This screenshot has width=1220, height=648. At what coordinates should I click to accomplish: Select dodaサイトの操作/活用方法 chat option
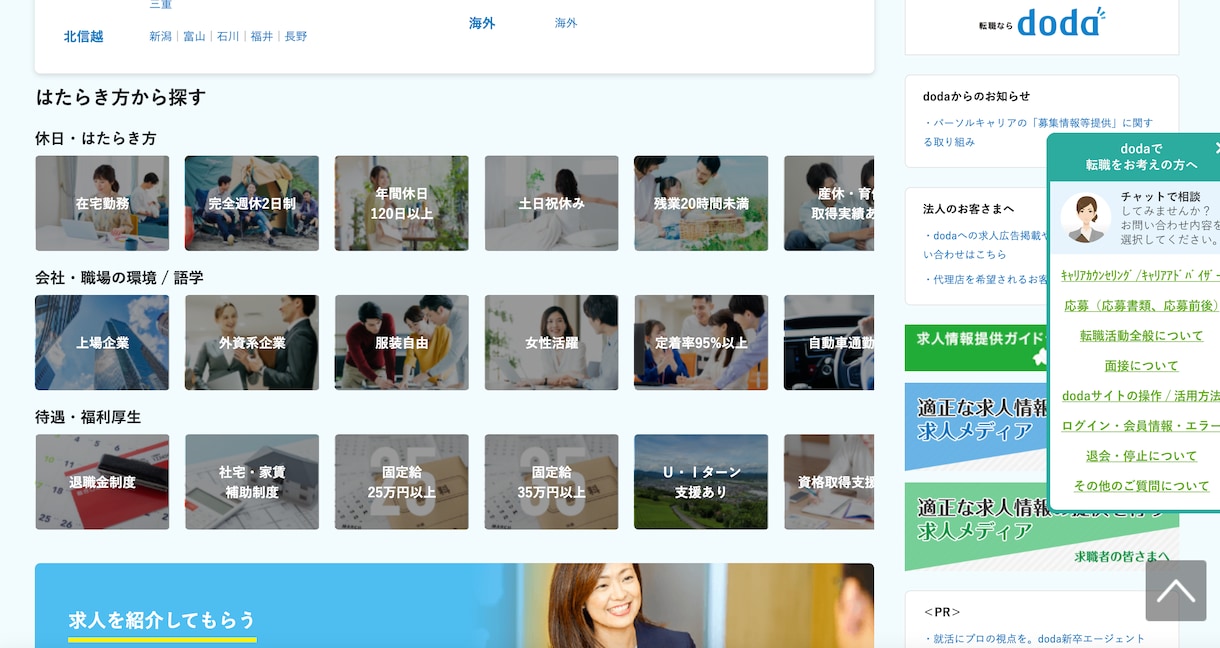[1141, 396]
